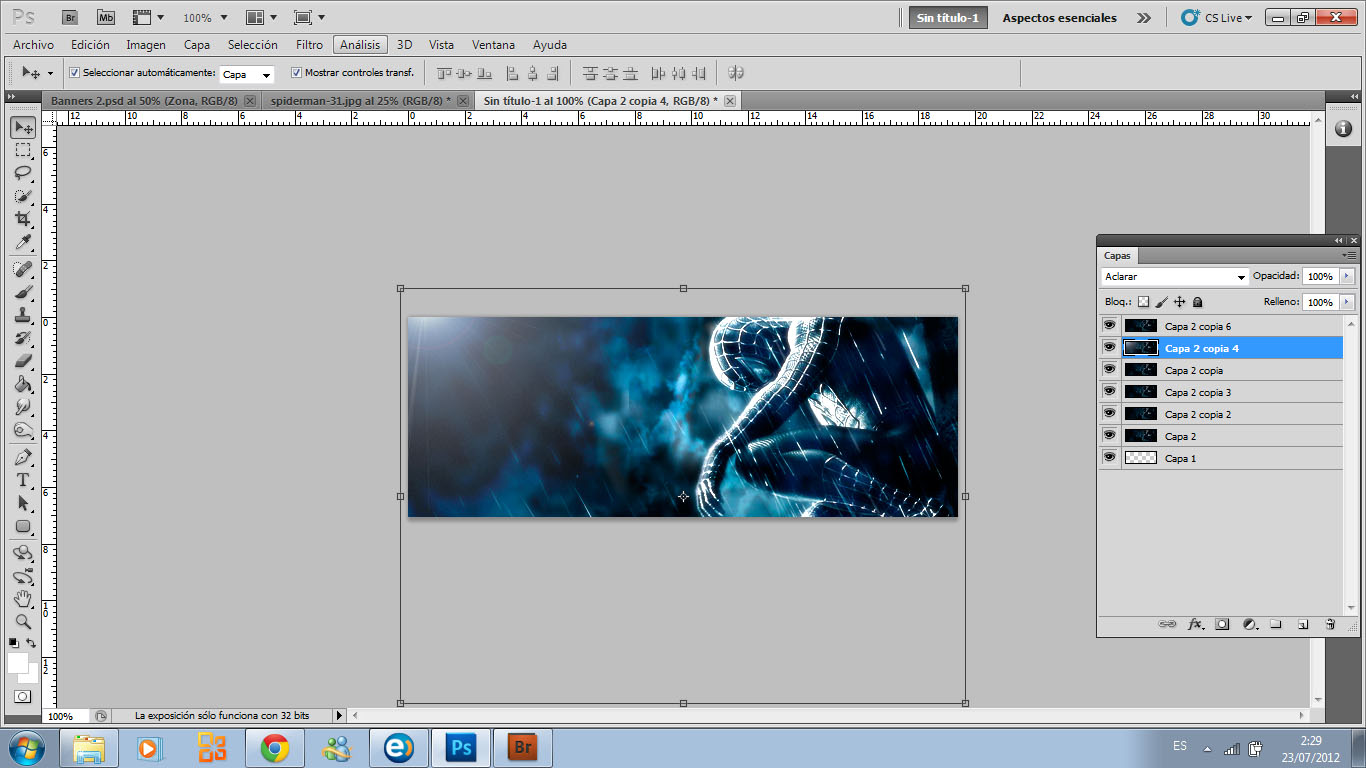The height and width of the screenshot is (768, 1366).
Task: Toggle Seleccionar automáticamente checkbox
Action: (x=74, y=73)
